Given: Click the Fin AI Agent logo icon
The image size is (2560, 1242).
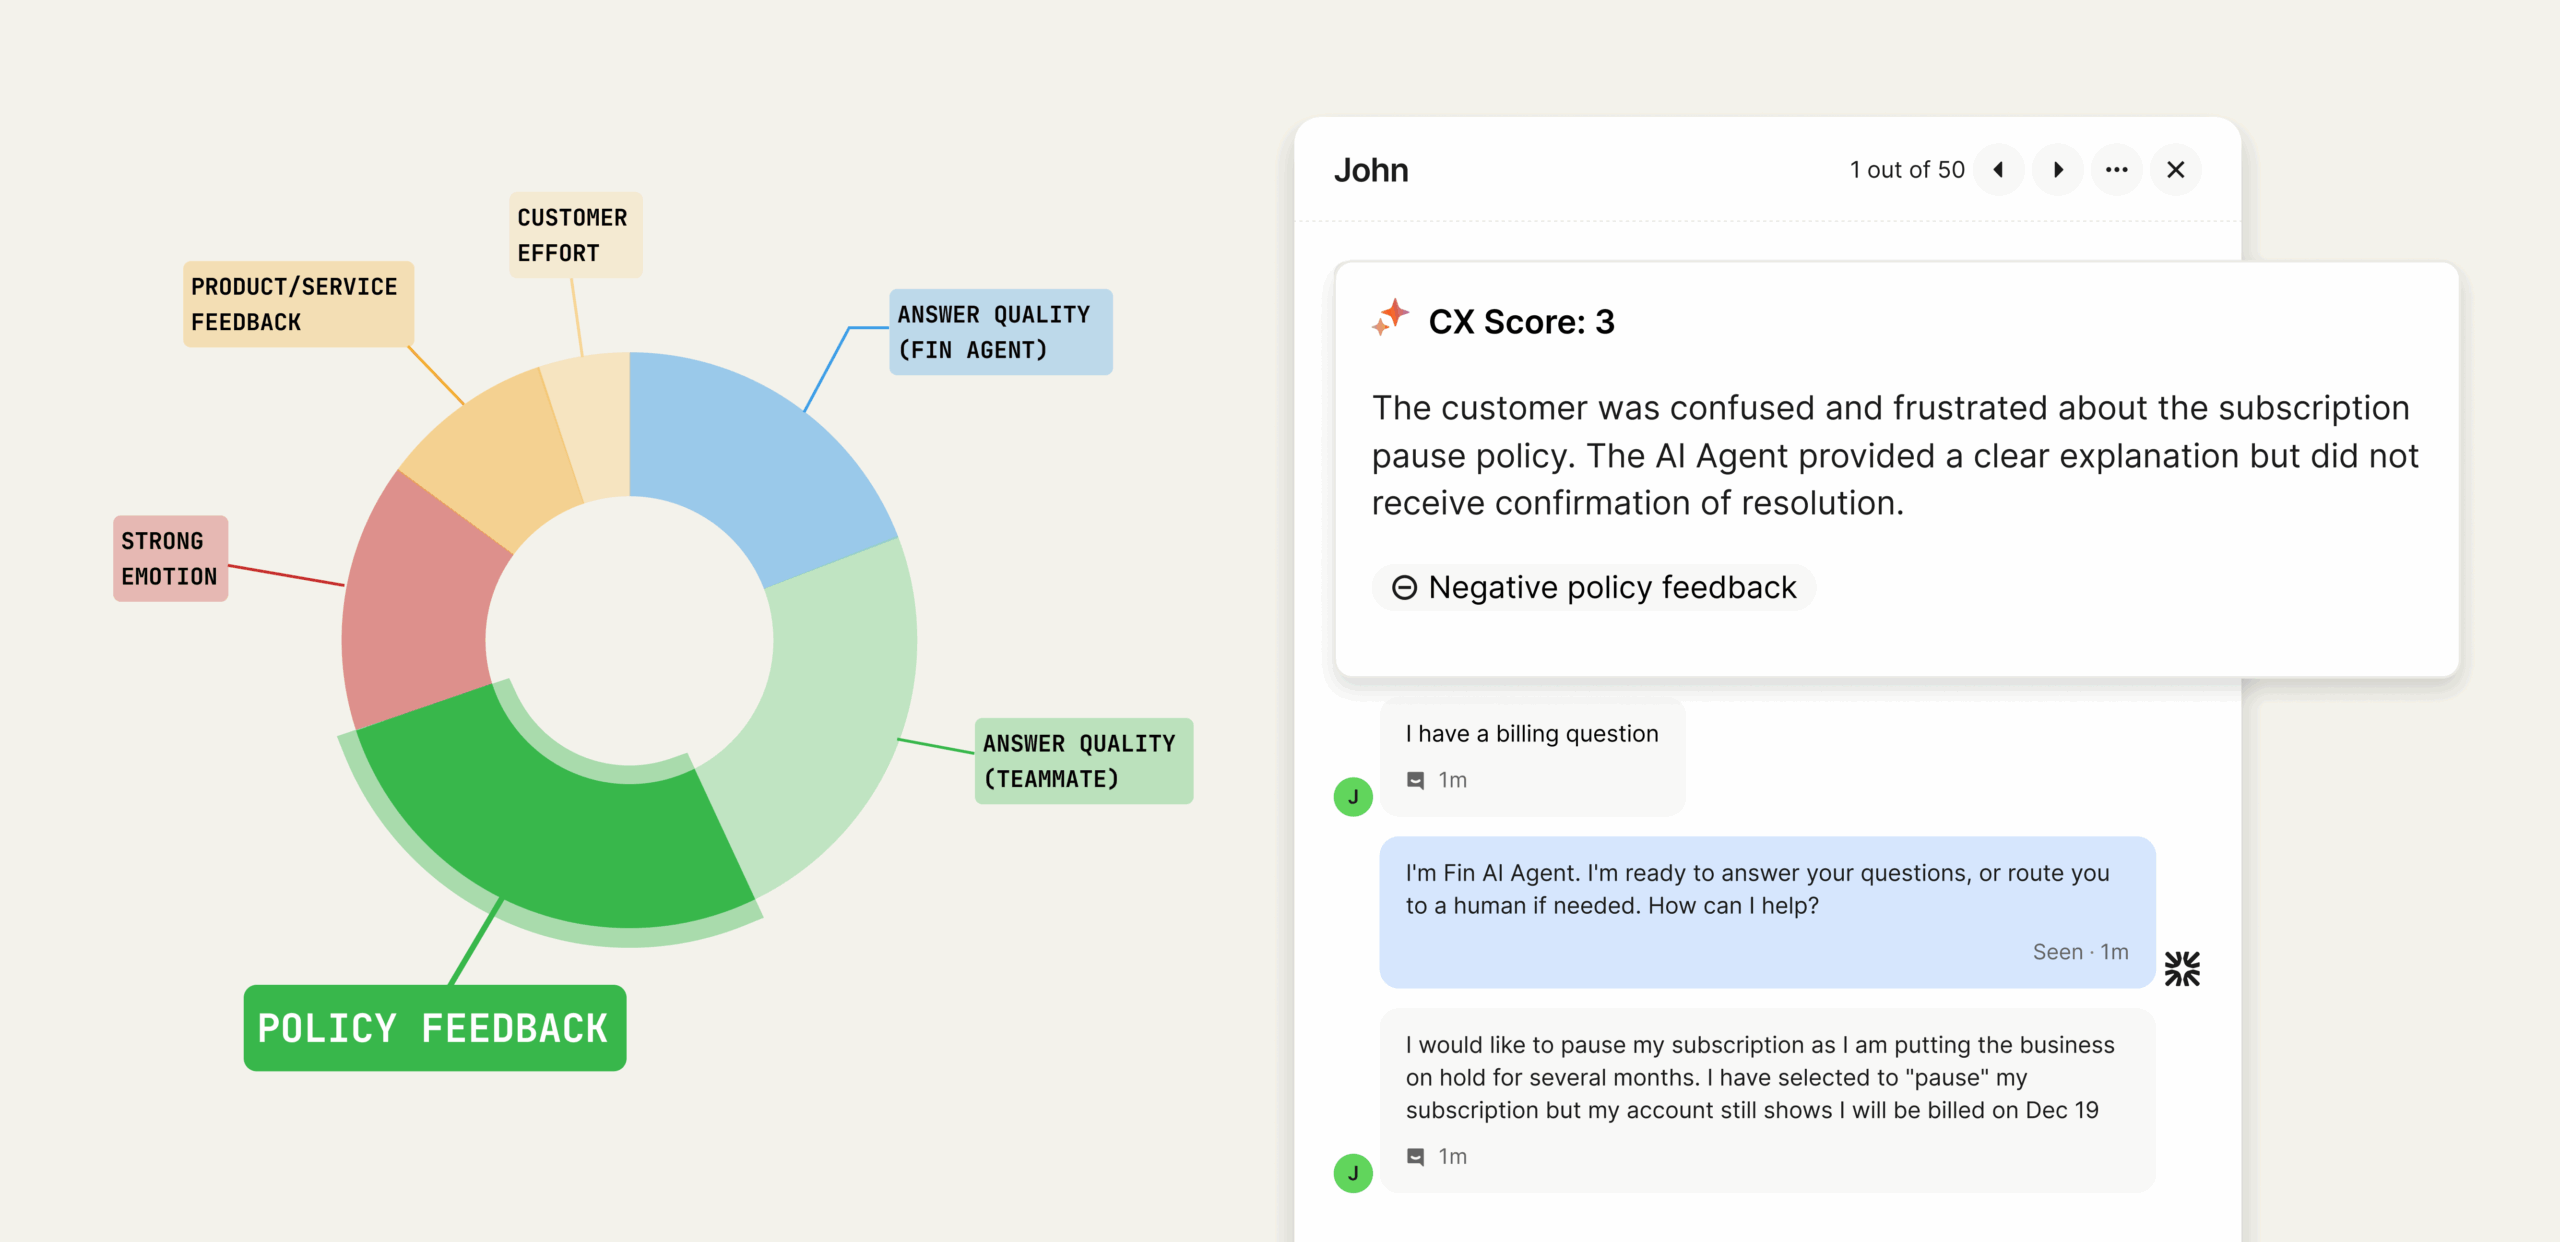Looking at the screenshot, I should [2182, 968].
